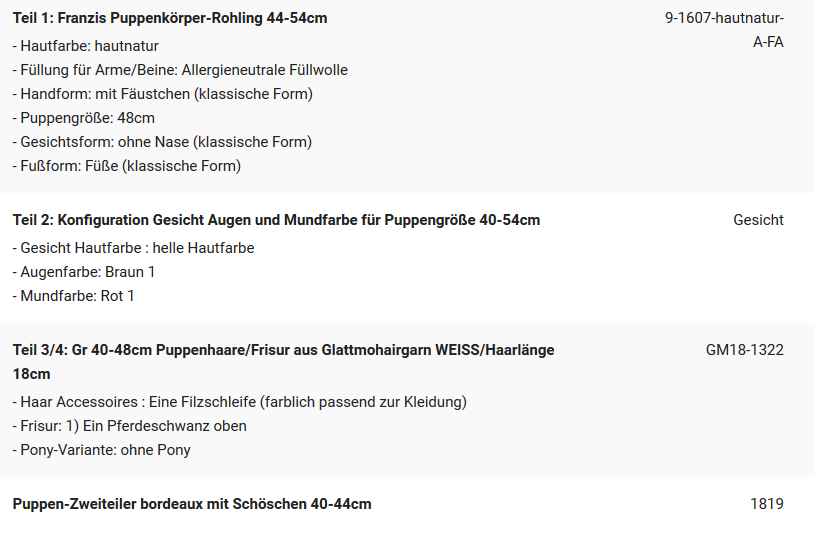Click the Füllung Allergieneutrale Füllwolle line
The height and width of the screenshot is (539, 815).
180,70
